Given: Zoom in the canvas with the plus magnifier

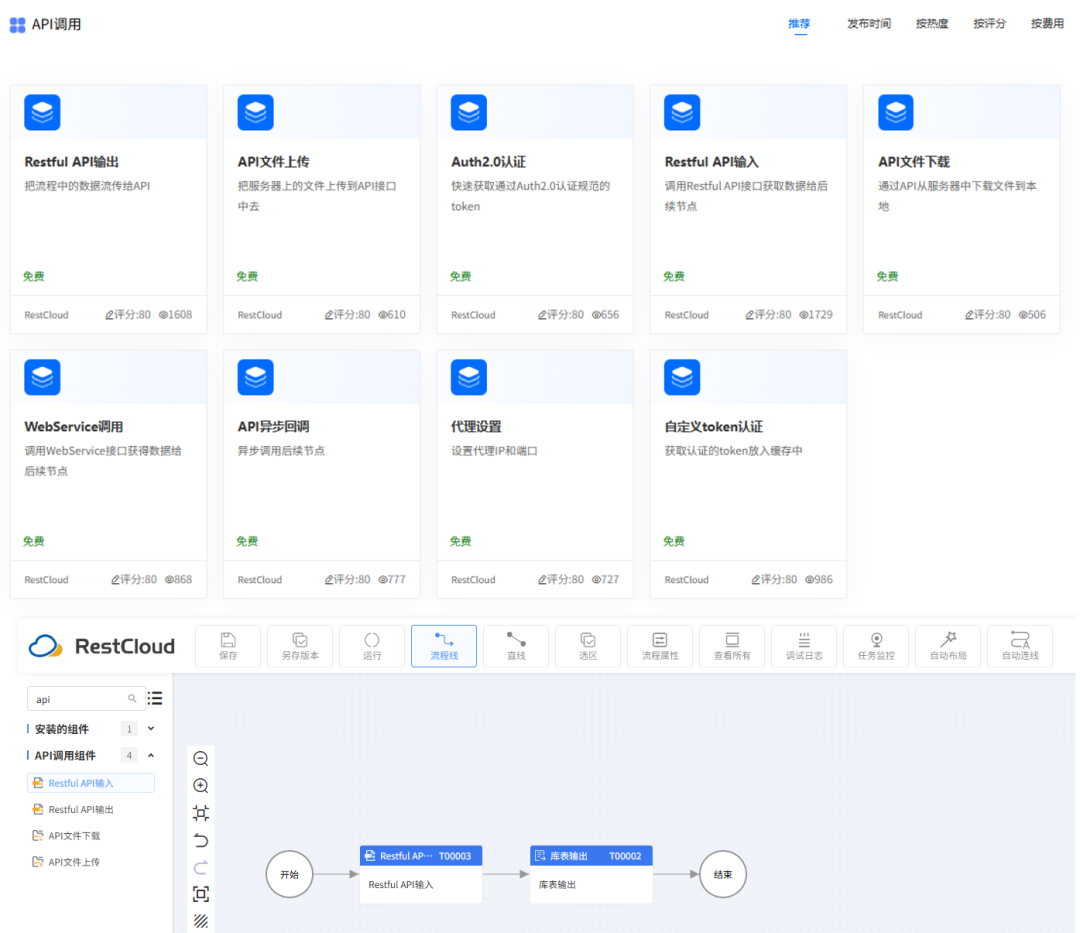Looking at the screenshot, I should point(201,786).
